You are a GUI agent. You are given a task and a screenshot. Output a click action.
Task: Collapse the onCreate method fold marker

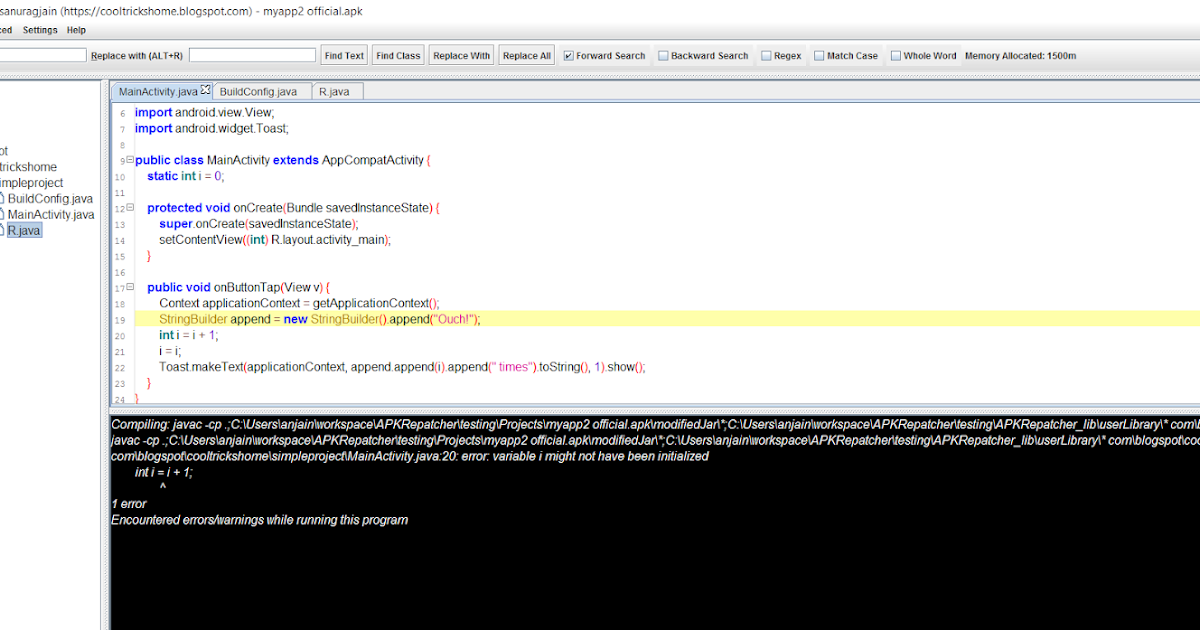[x=129, y=207]
